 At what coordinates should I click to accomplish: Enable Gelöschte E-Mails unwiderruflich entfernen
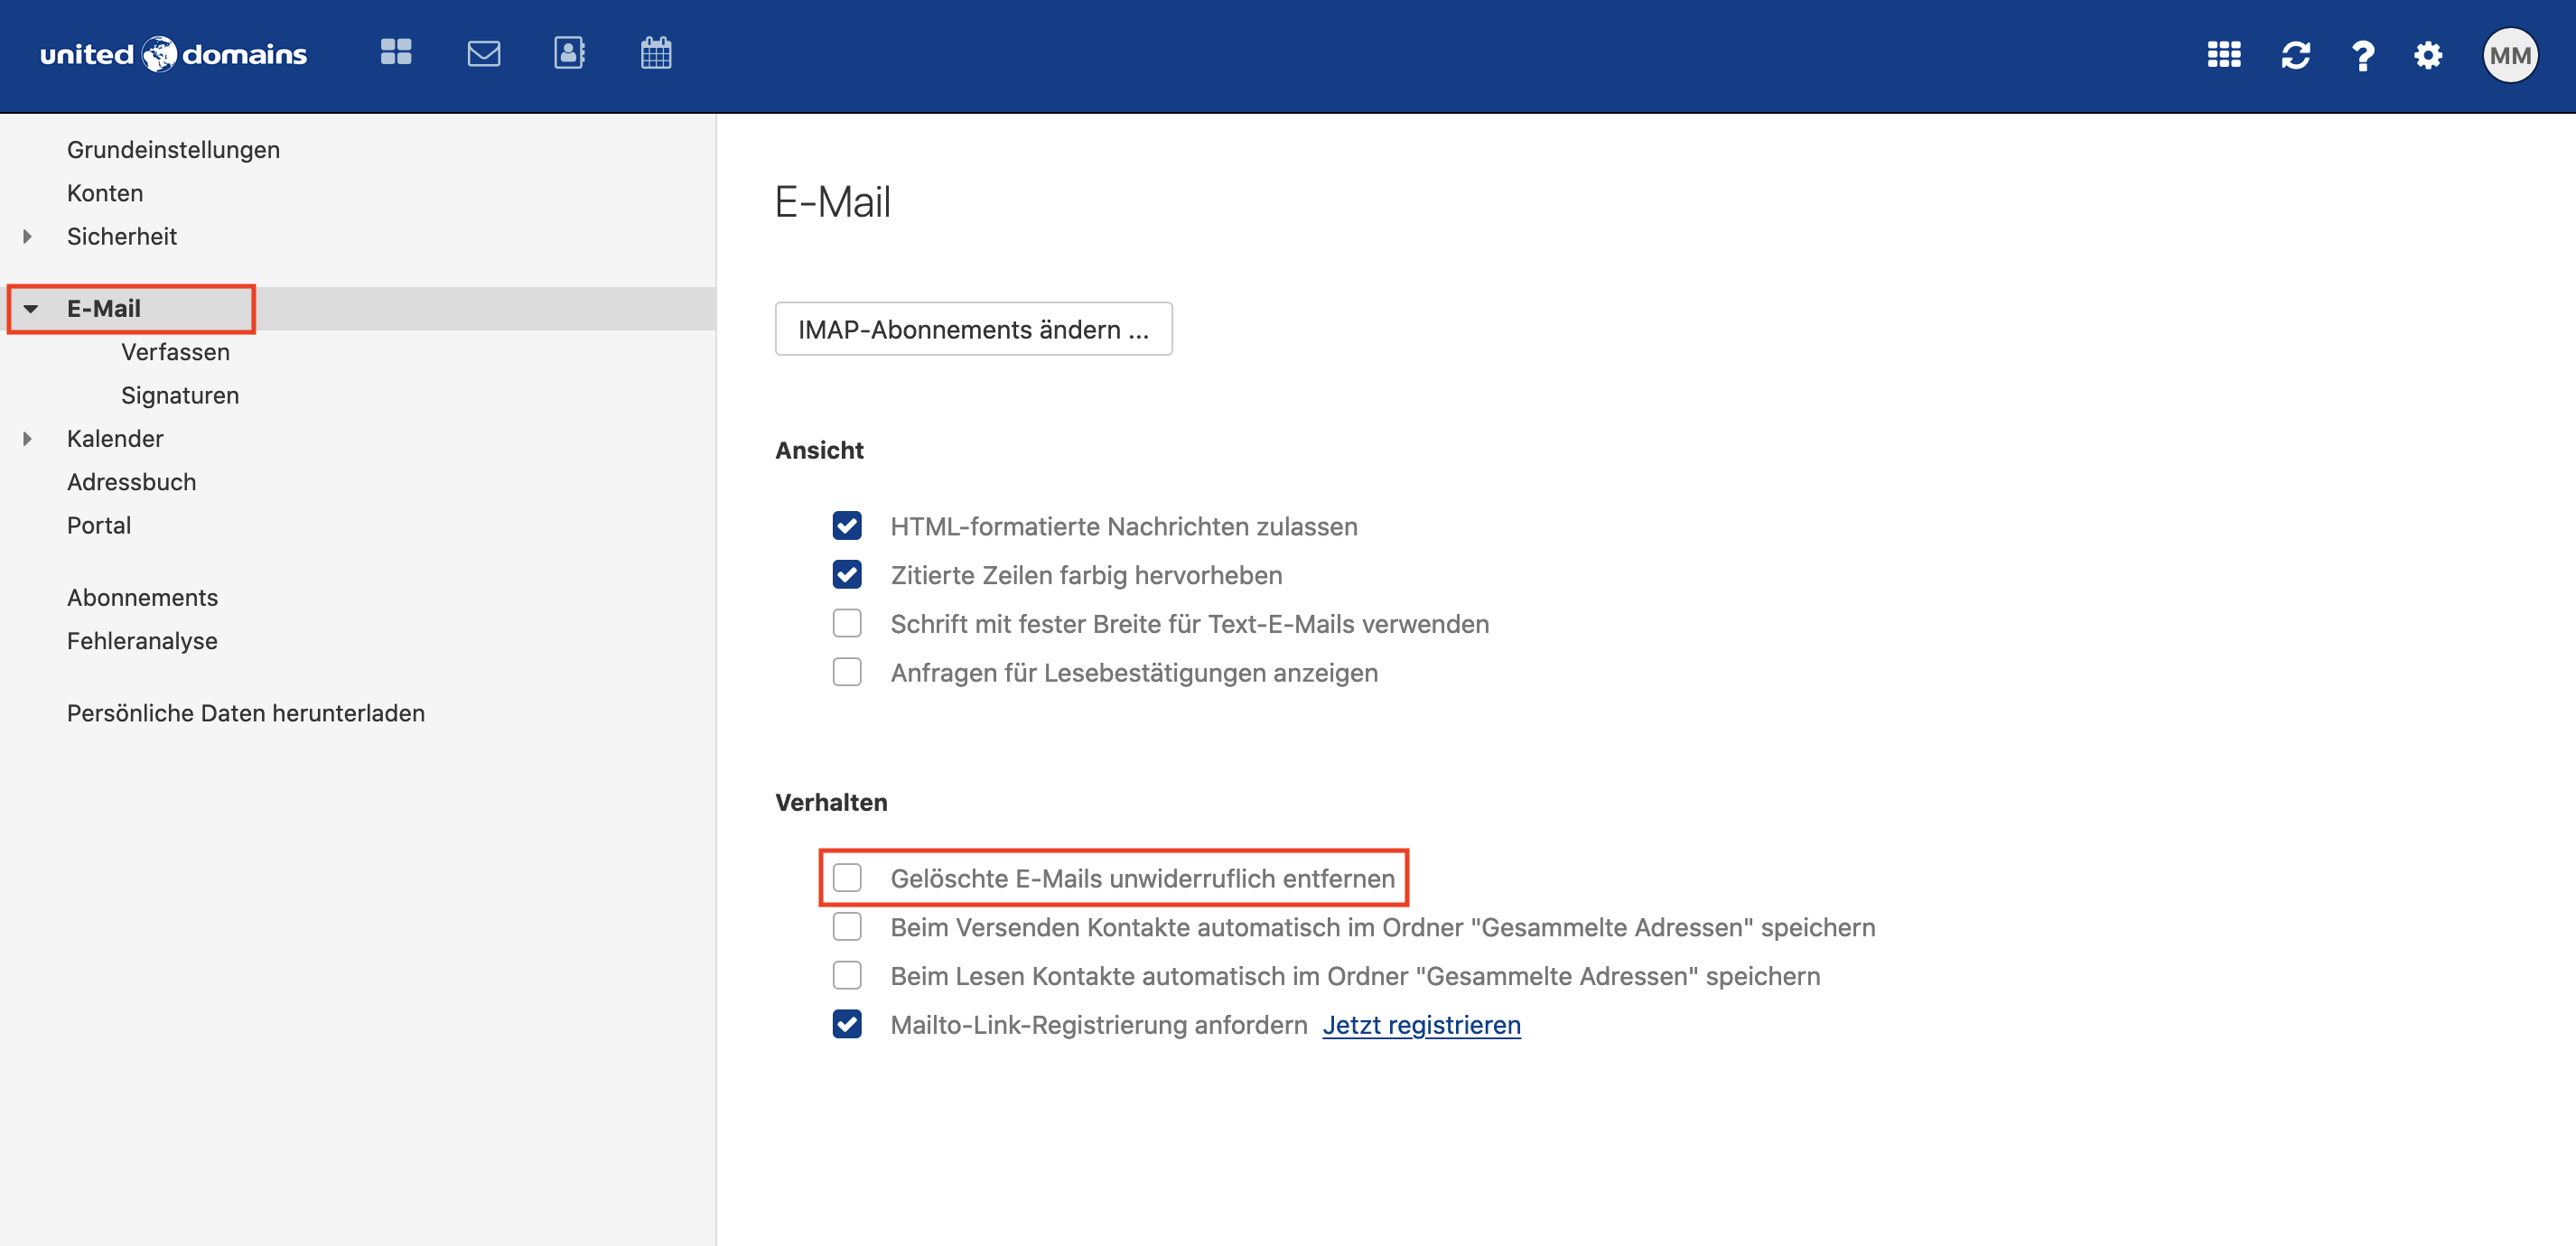847,878
